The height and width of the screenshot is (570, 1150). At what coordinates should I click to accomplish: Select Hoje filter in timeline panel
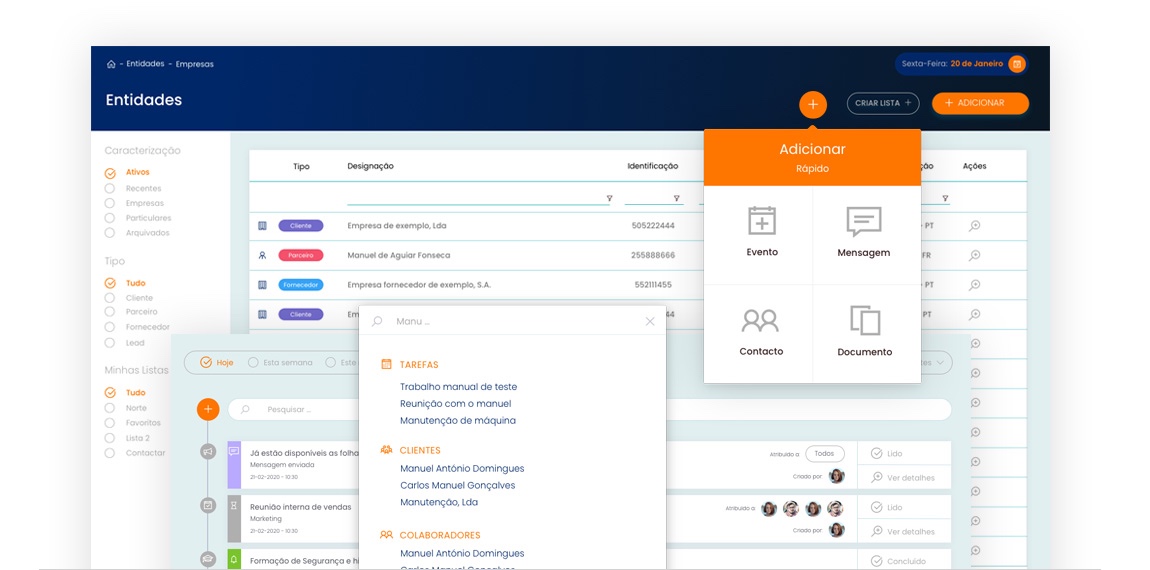[216, 362]
